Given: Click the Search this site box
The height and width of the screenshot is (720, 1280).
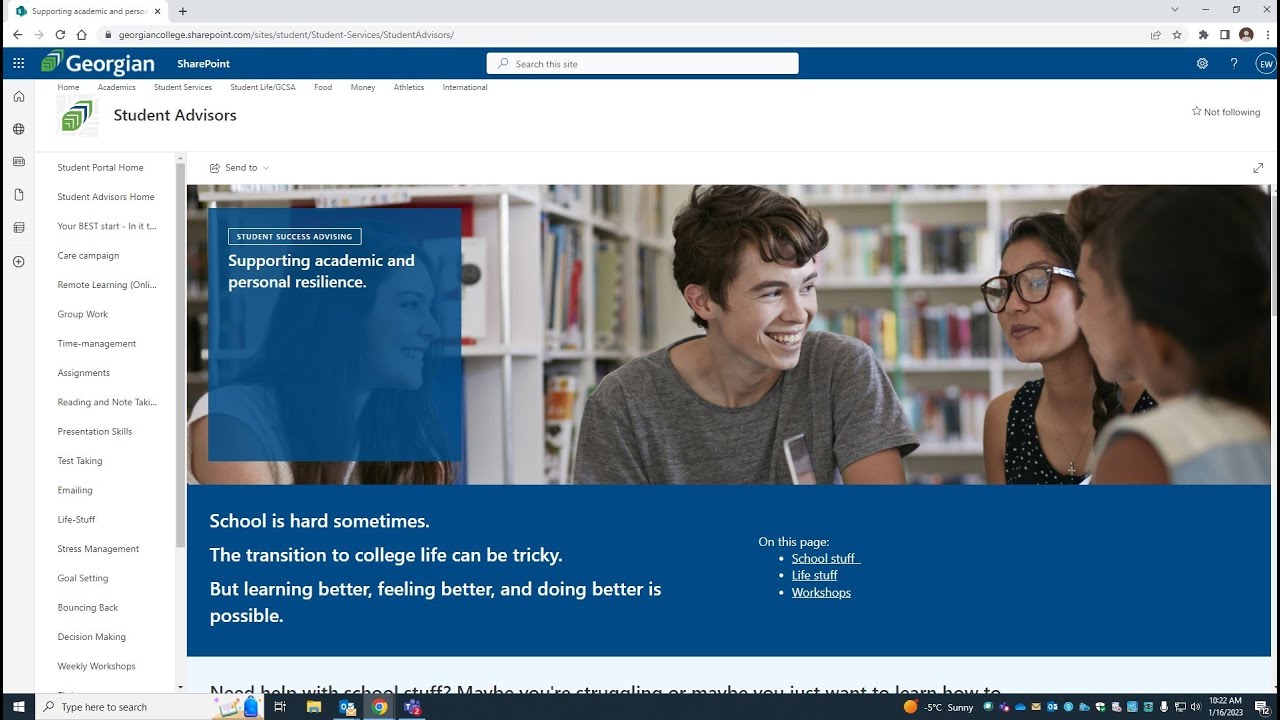Looking at the screenshot, I should [643, 63].
